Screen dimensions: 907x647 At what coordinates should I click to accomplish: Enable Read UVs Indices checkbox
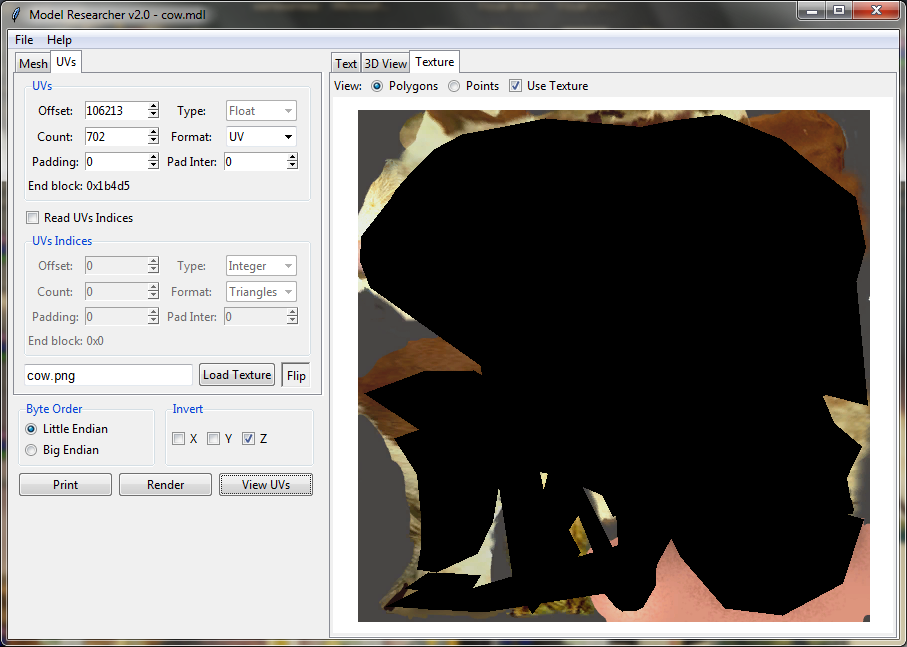(32, 218)
